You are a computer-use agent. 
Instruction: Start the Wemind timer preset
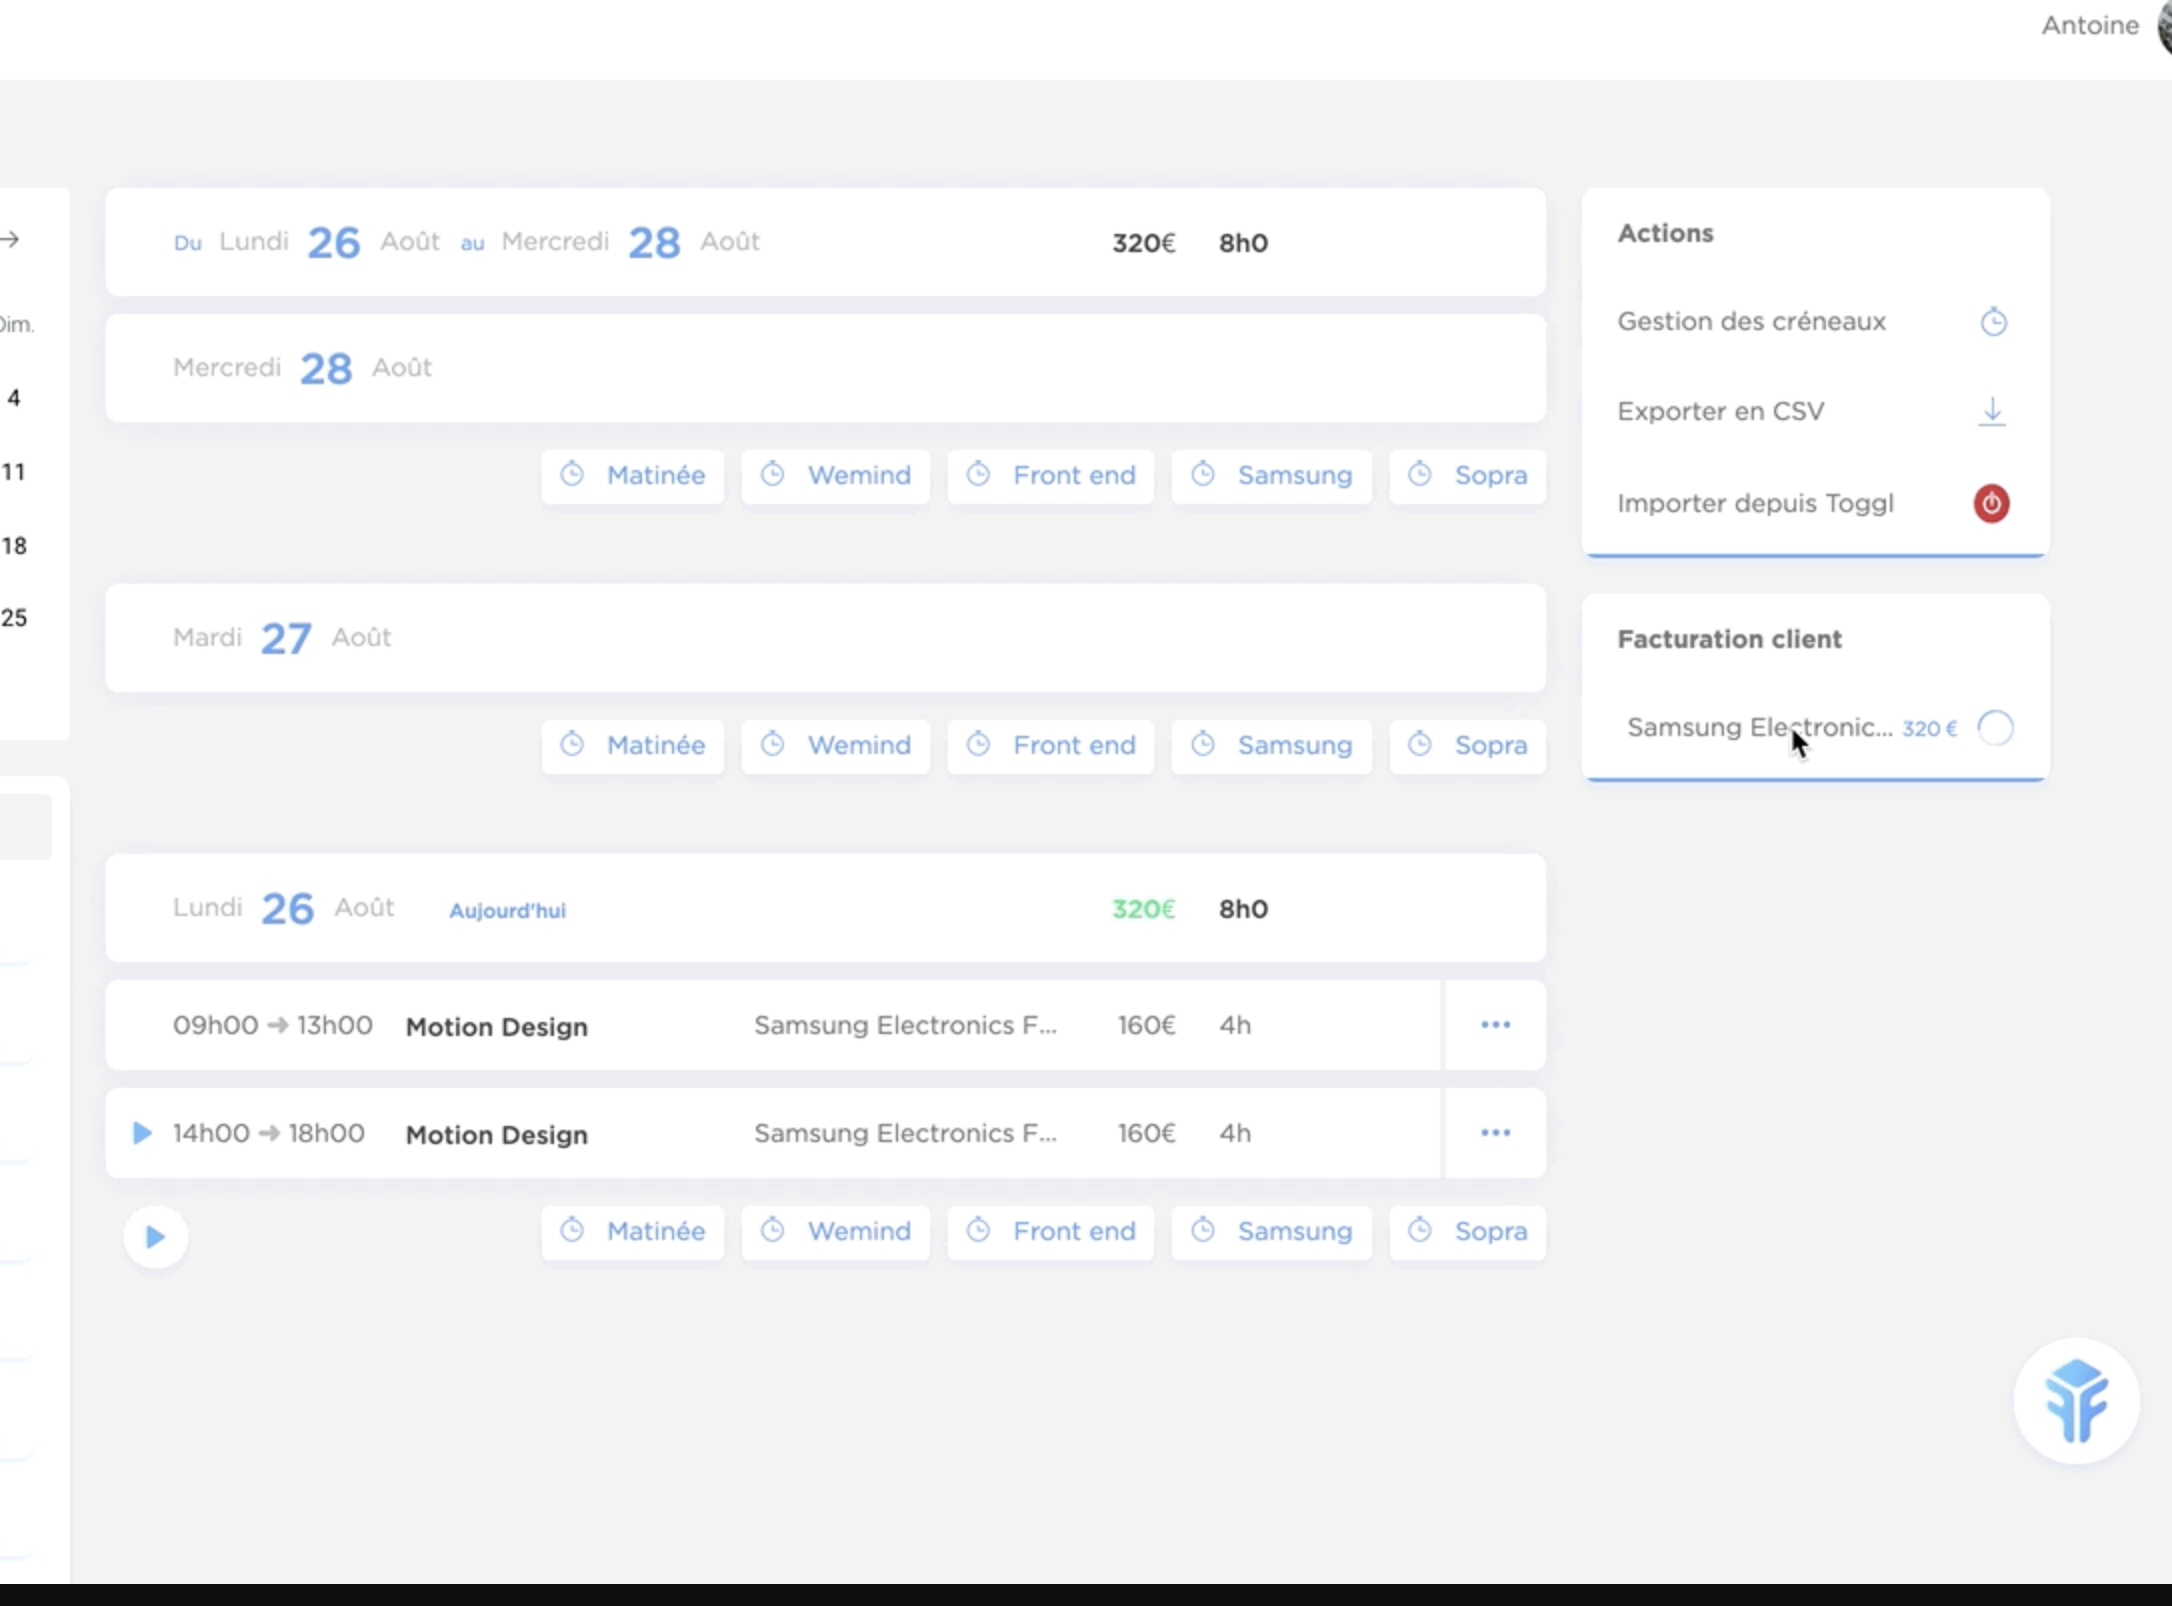coord(835,1232)
